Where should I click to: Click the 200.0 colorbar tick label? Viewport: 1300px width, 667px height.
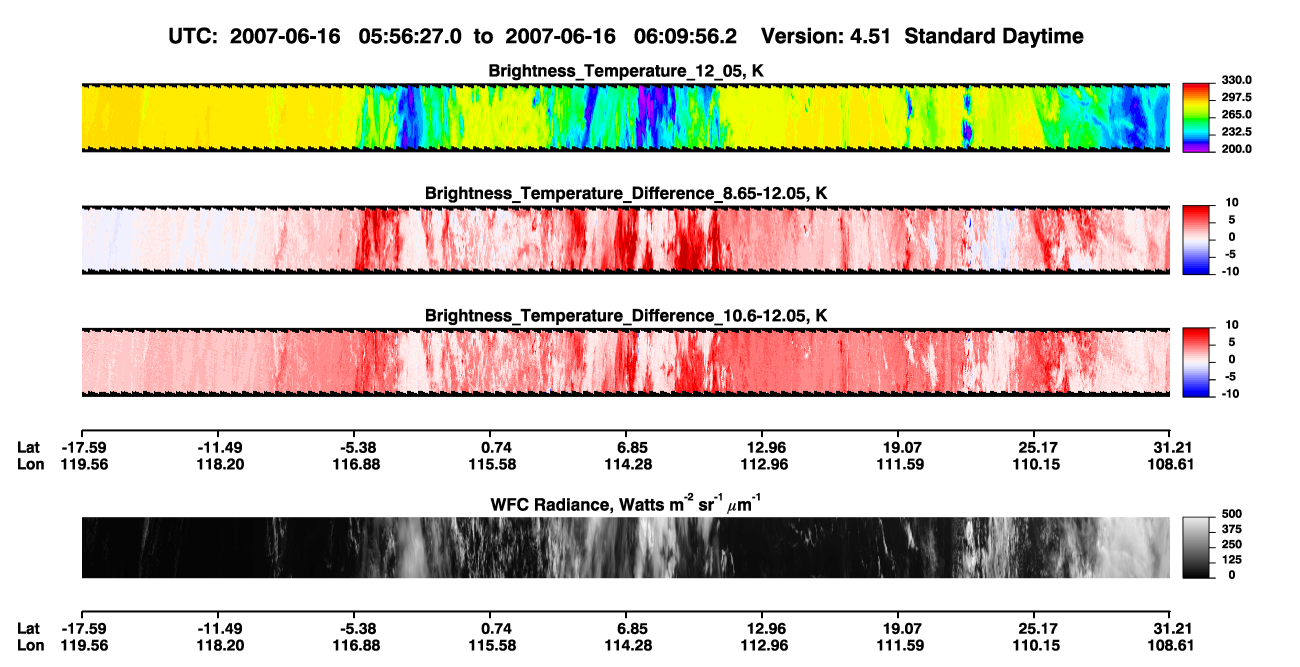point(1237,149)
